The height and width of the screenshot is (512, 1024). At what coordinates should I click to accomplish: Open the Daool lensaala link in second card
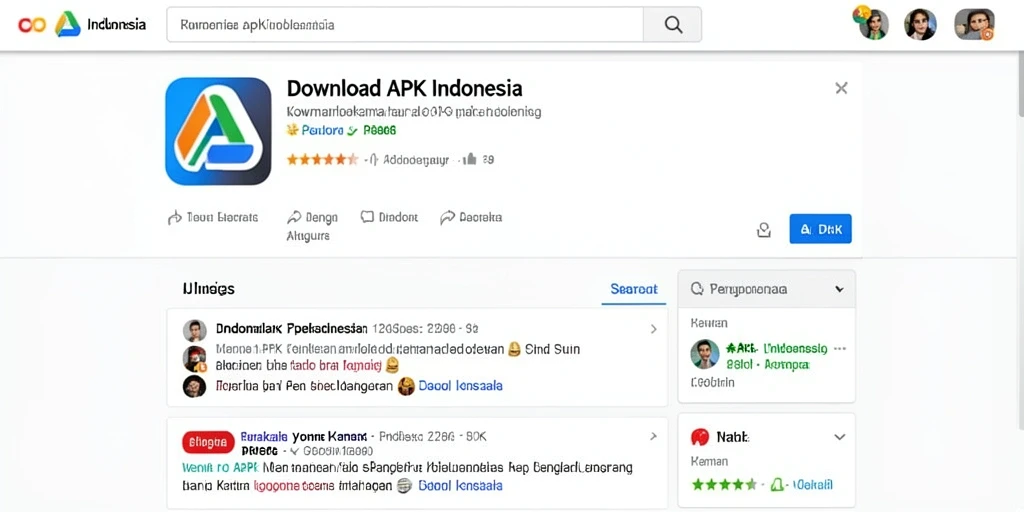(460, 486)
